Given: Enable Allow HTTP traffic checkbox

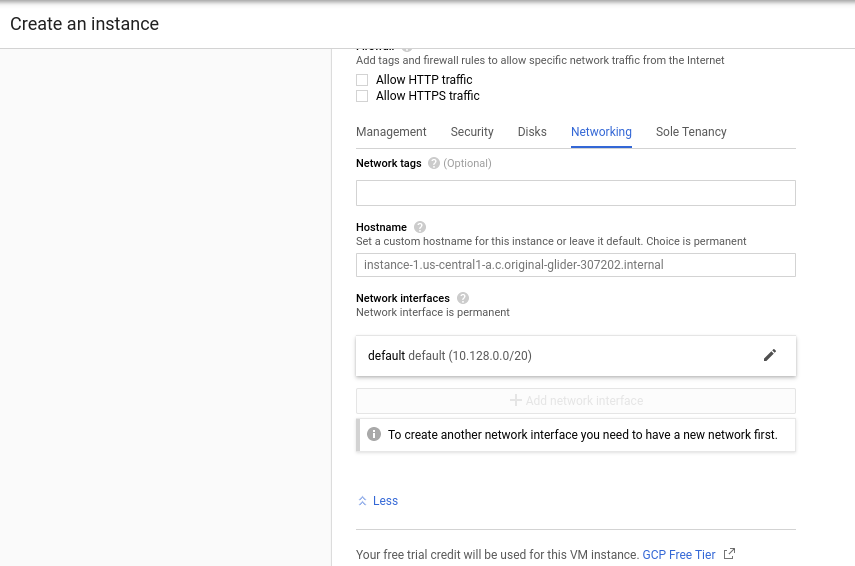Looking at the screenshot, I should coord(362,80).
